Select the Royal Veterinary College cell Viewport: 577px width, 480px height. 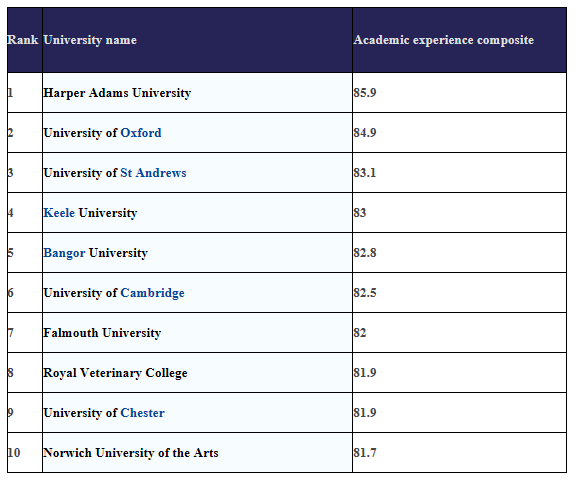coord(197,373)
